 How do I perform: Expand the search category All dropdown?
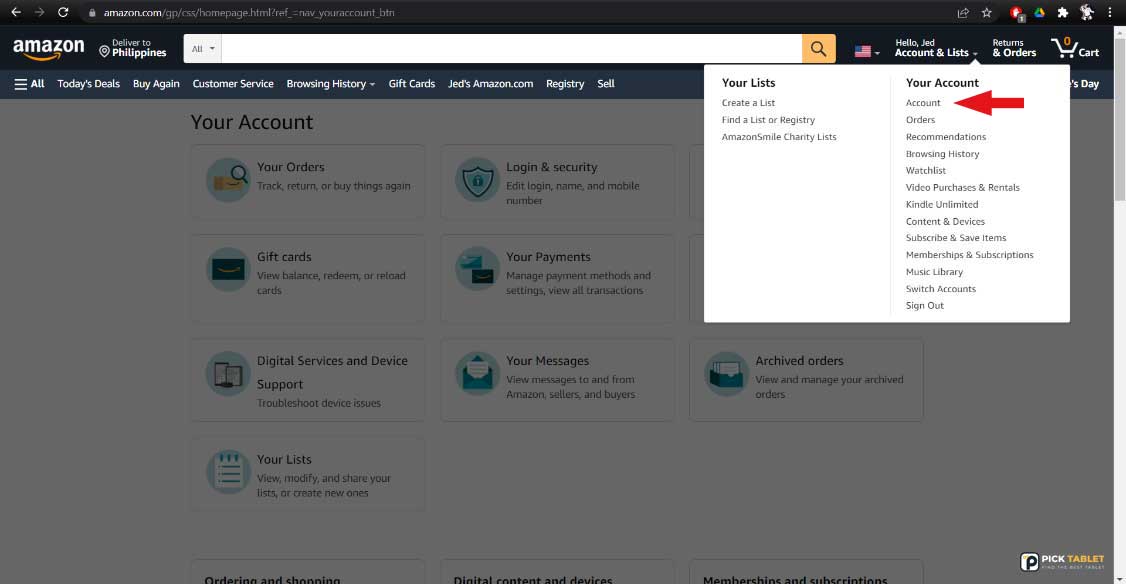[x=203, y=49]
